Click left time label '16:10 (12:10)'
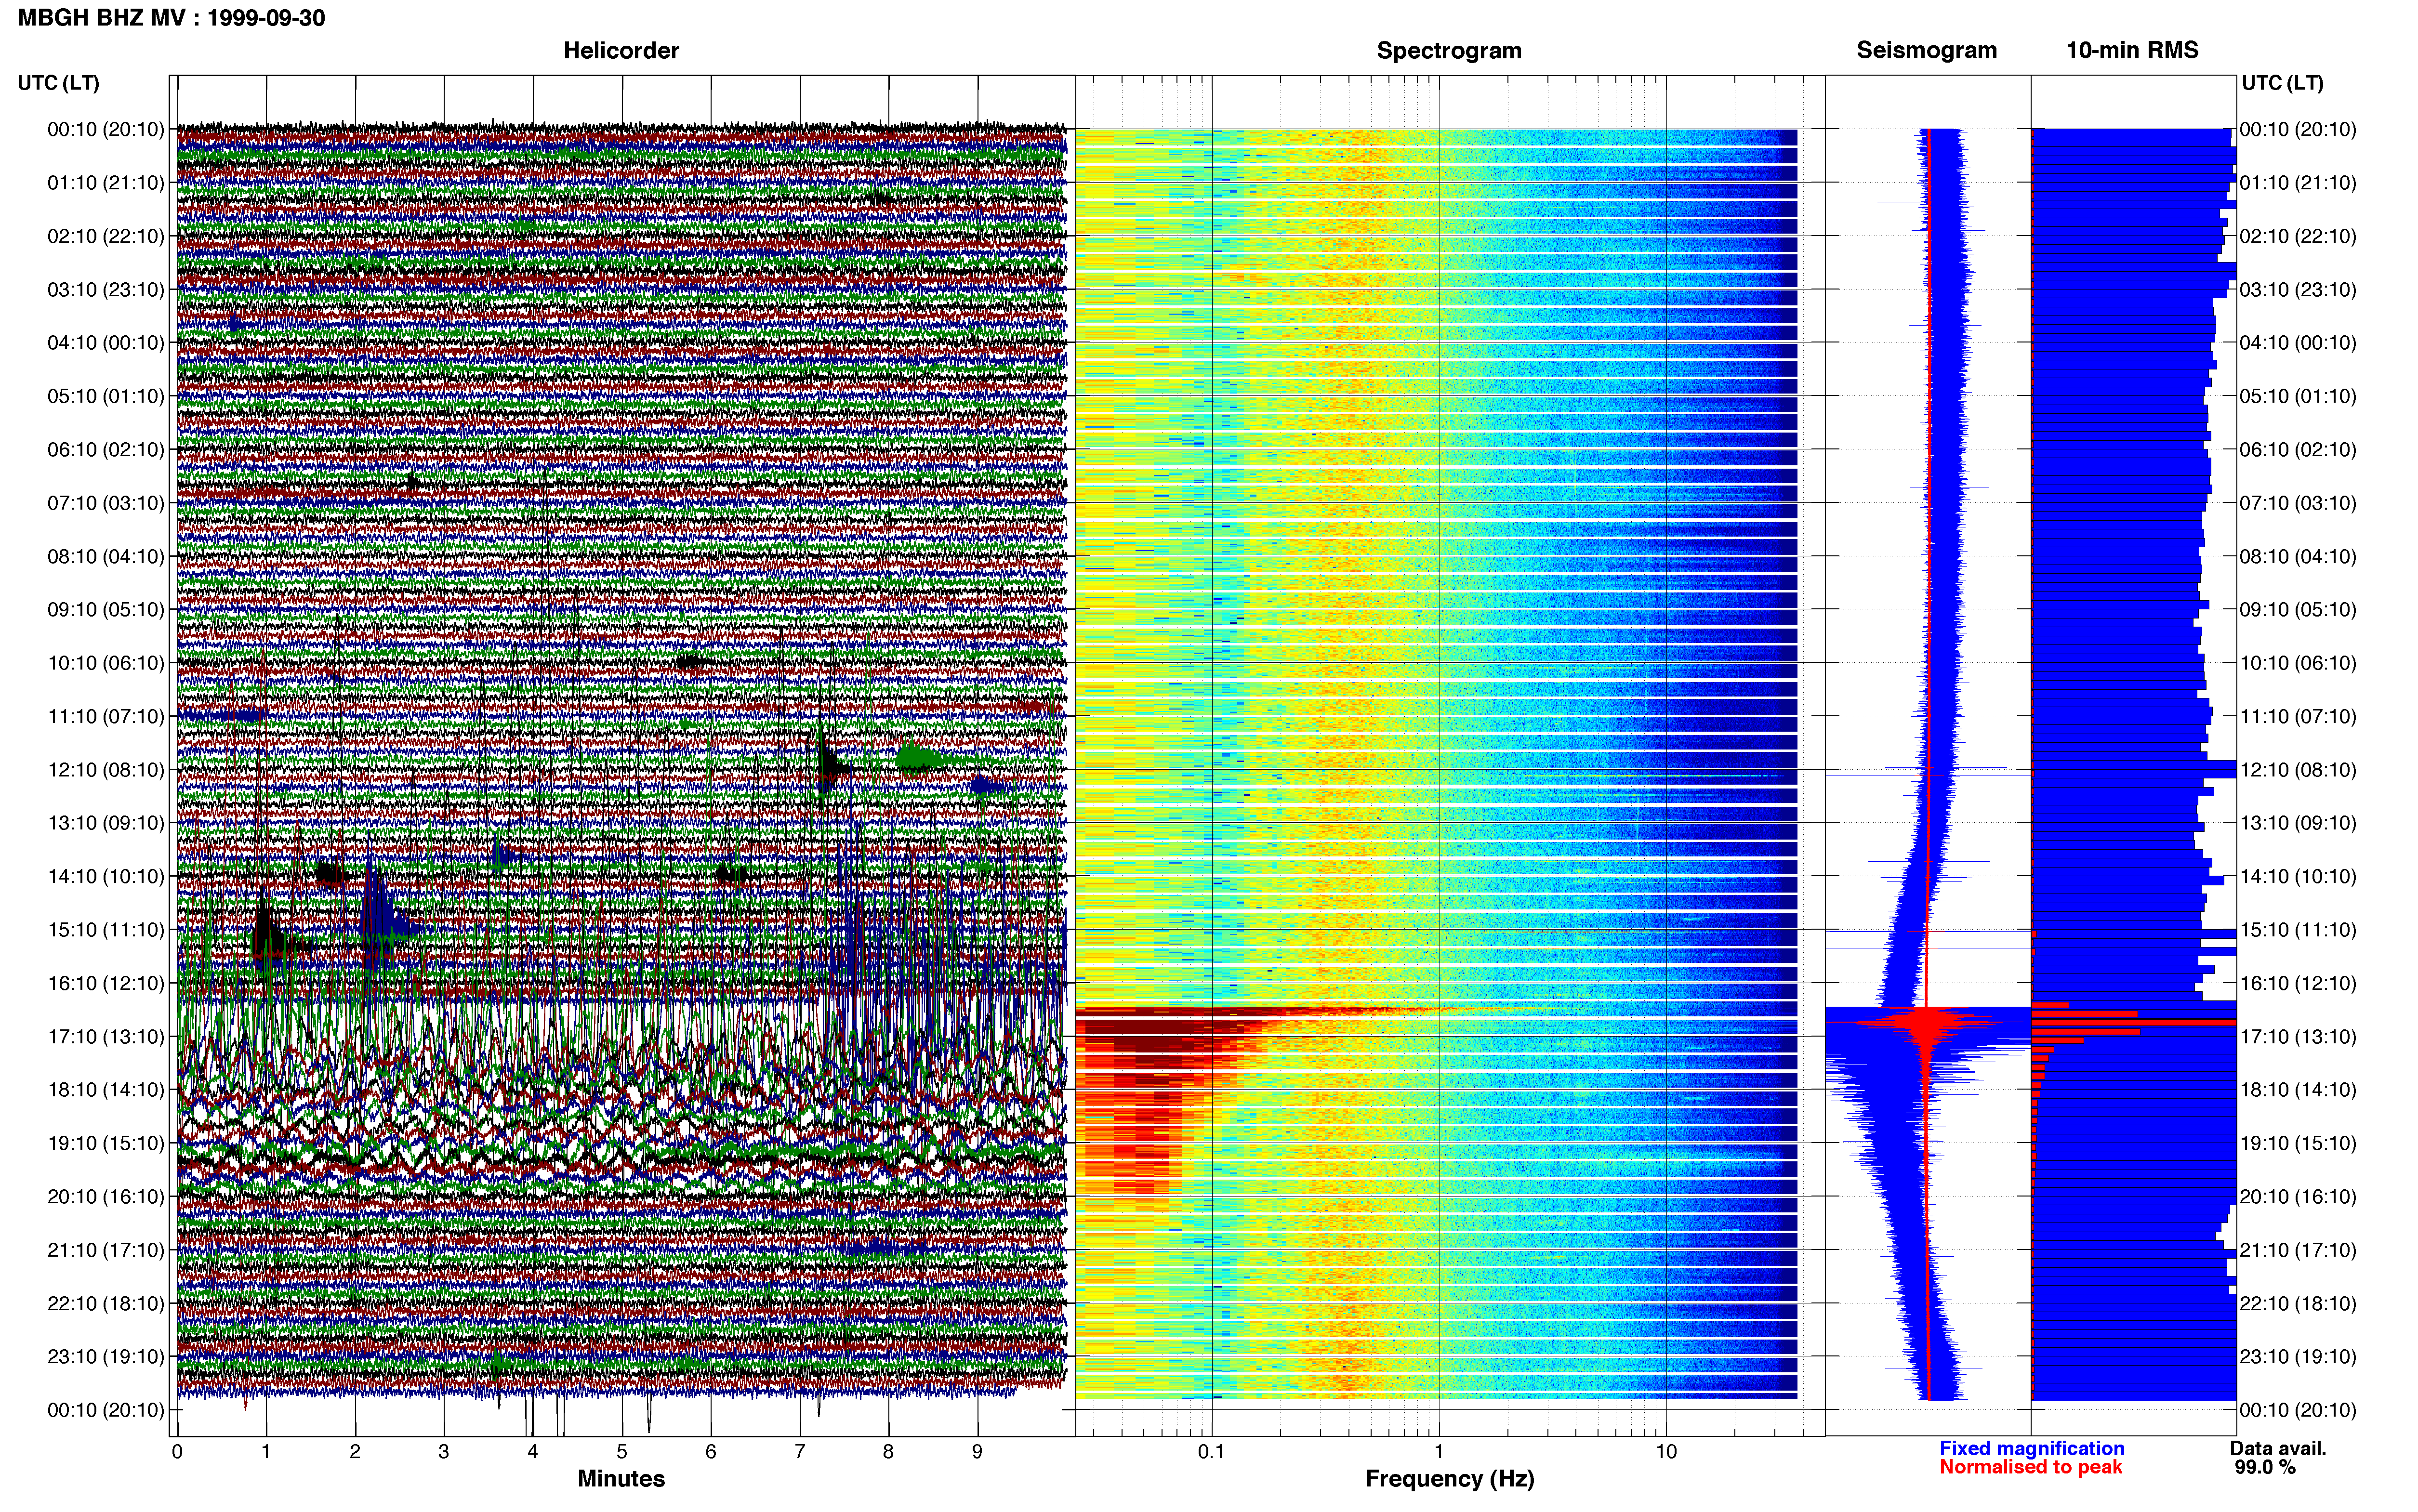Image resolution: width=2418 pixels, height=1512 pixels. tap(106, 983)
